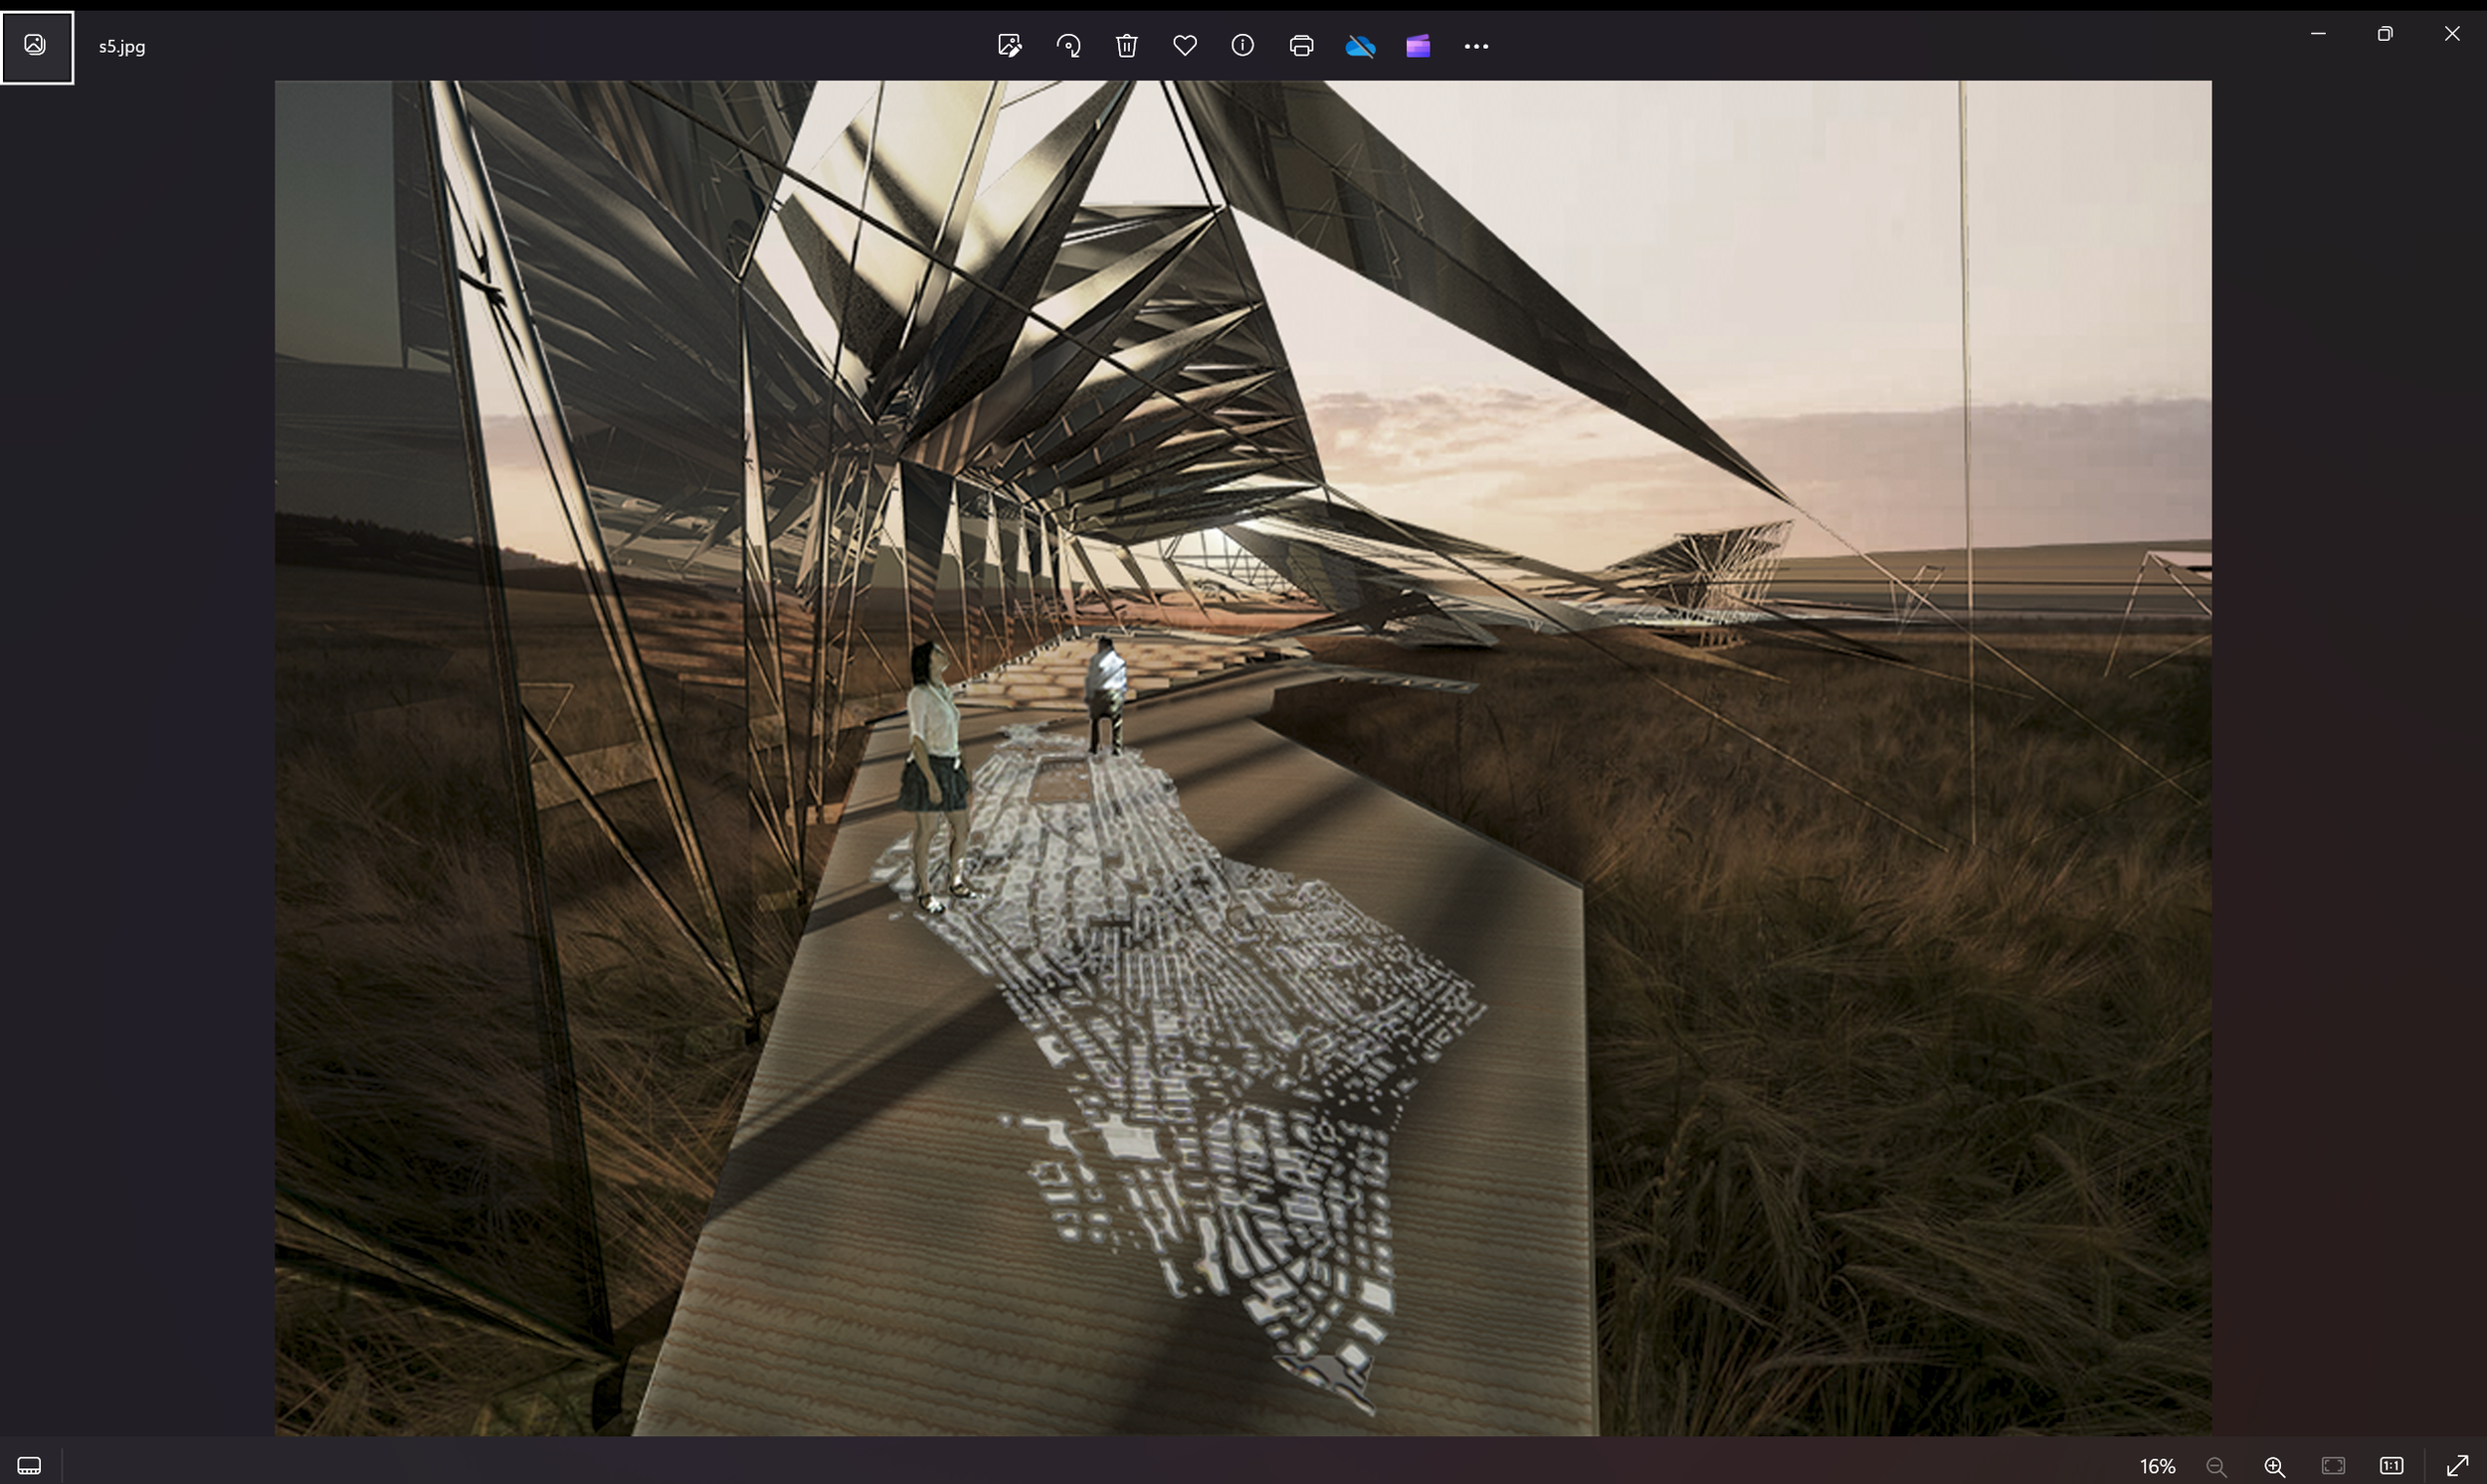This screenshot has height=1484, width=2487.
Task: Mark photo as favorite with heart
Action: (1184, 46)
